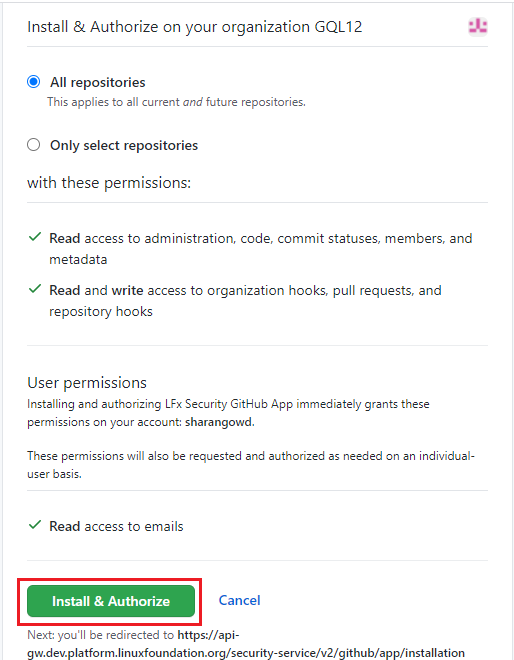
Task: Choose the Only select repositories radio button
Action: [x=34, y=145]
